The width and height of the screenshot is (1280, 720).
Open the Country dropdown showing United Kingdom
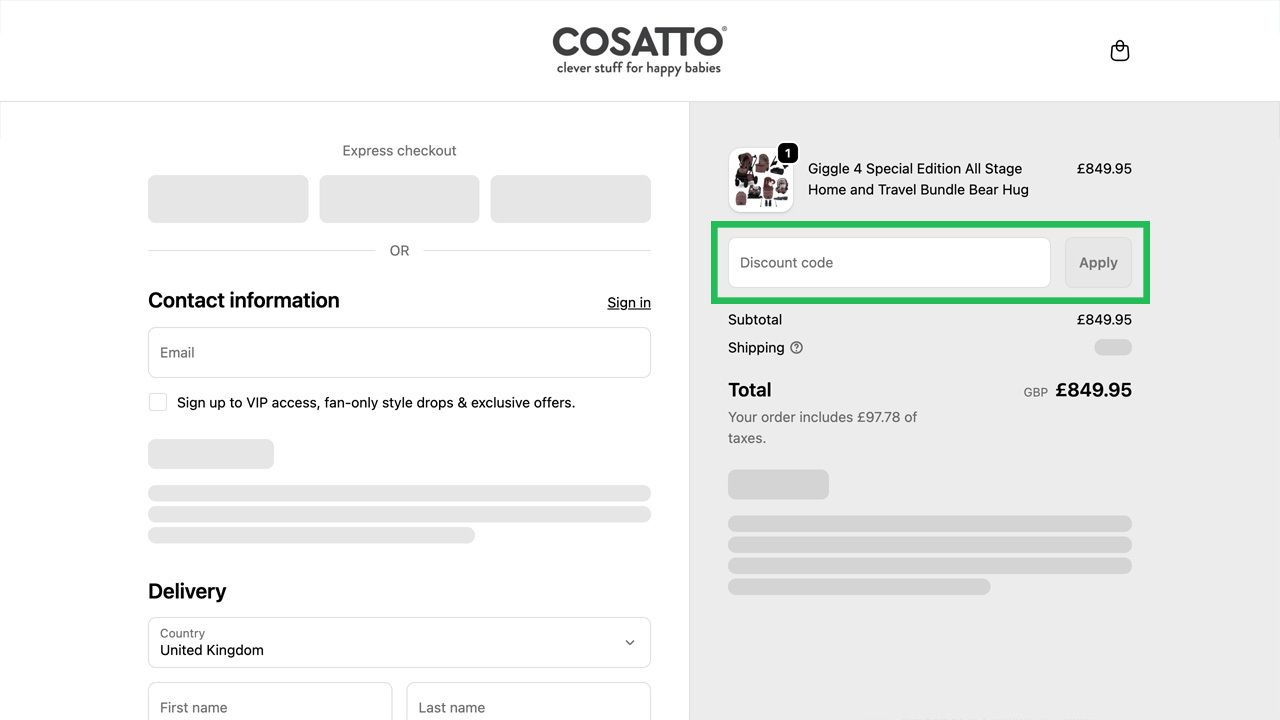tap(399, 642)
